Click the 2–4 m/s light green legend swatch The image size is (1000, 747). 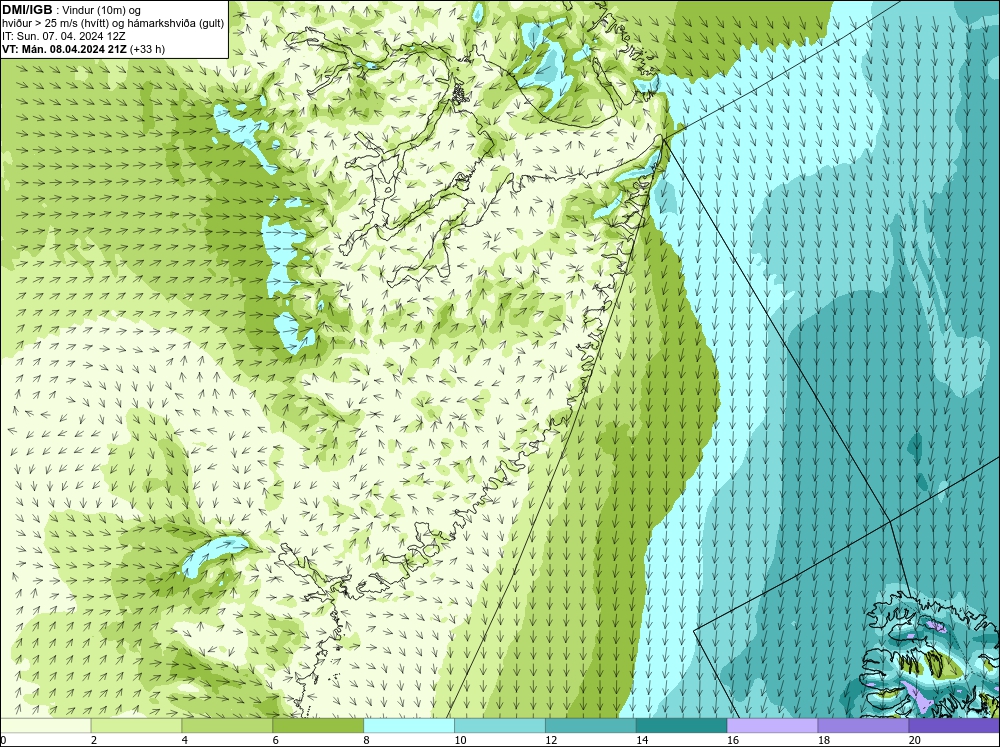tap(136, 725)
